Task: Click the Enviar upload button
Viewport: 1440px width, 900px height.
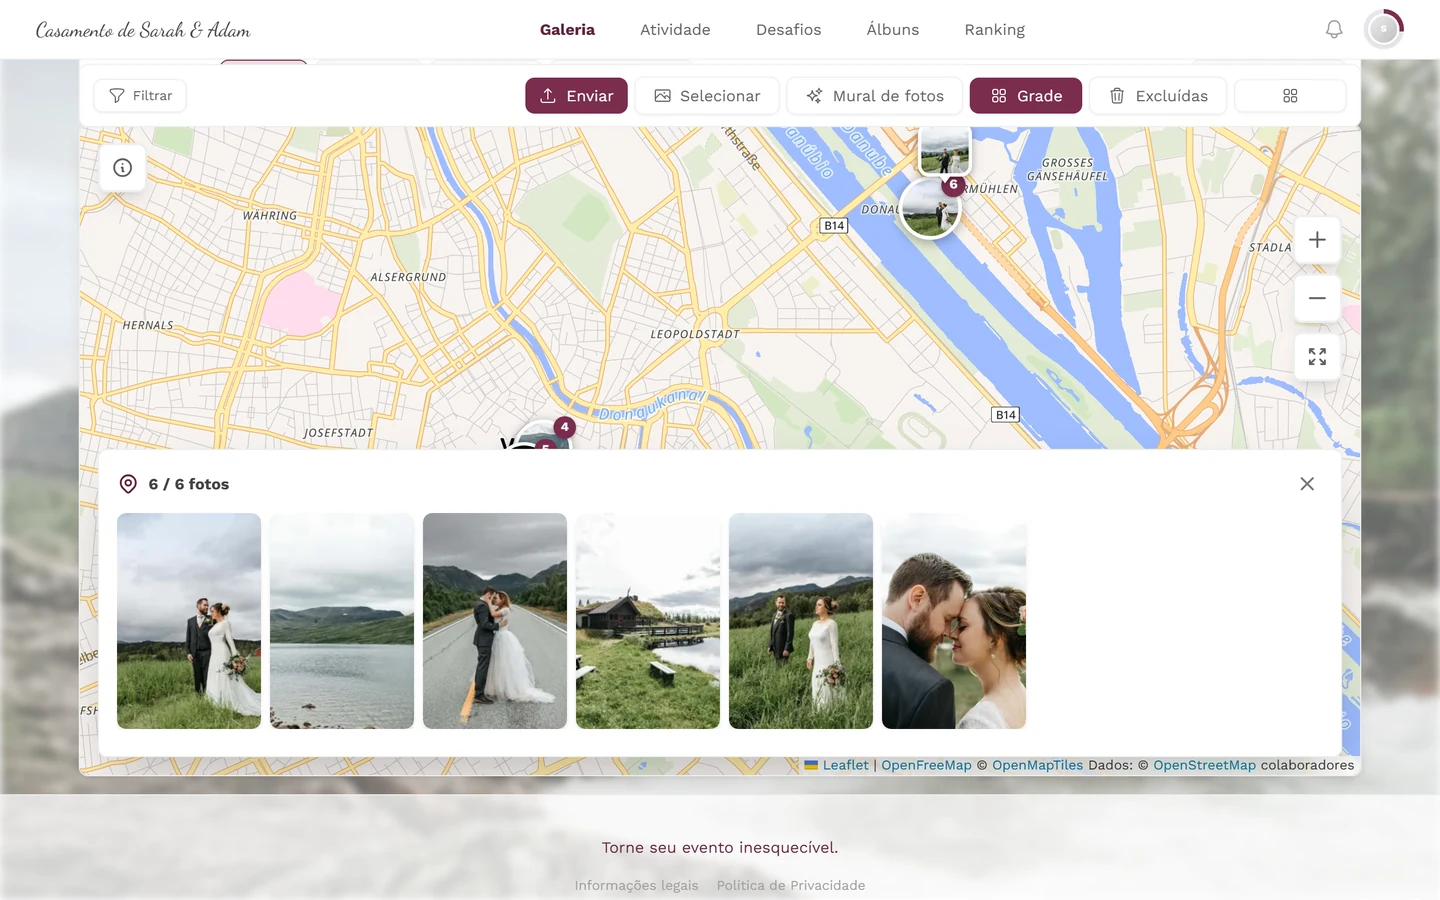Action: (577, 96)
